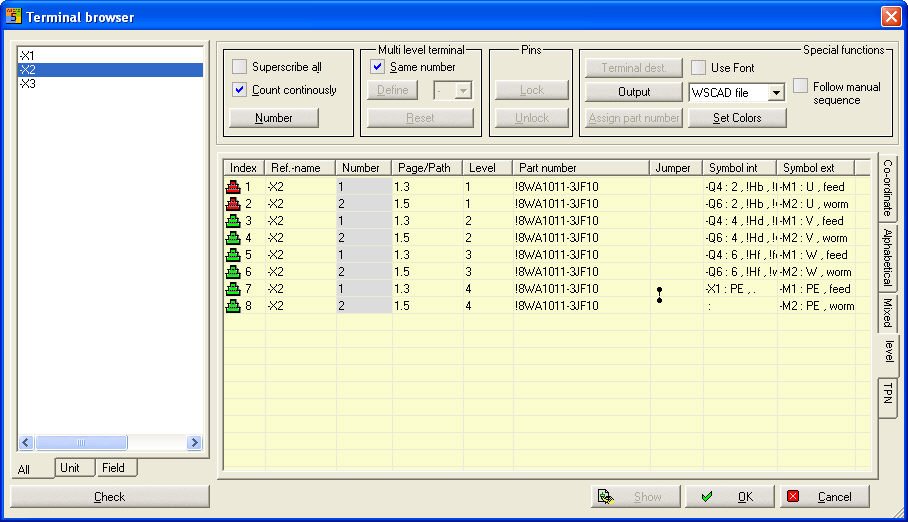Close the Terminal browser window

point(891,16)
